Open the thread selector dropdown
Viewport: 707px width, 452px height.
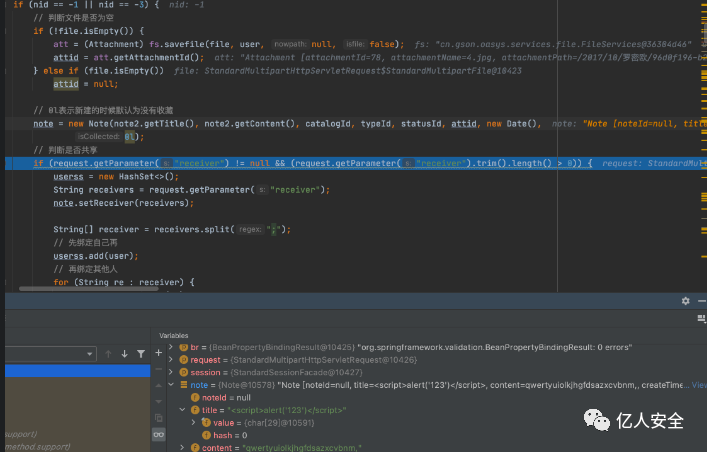point(50,354)
